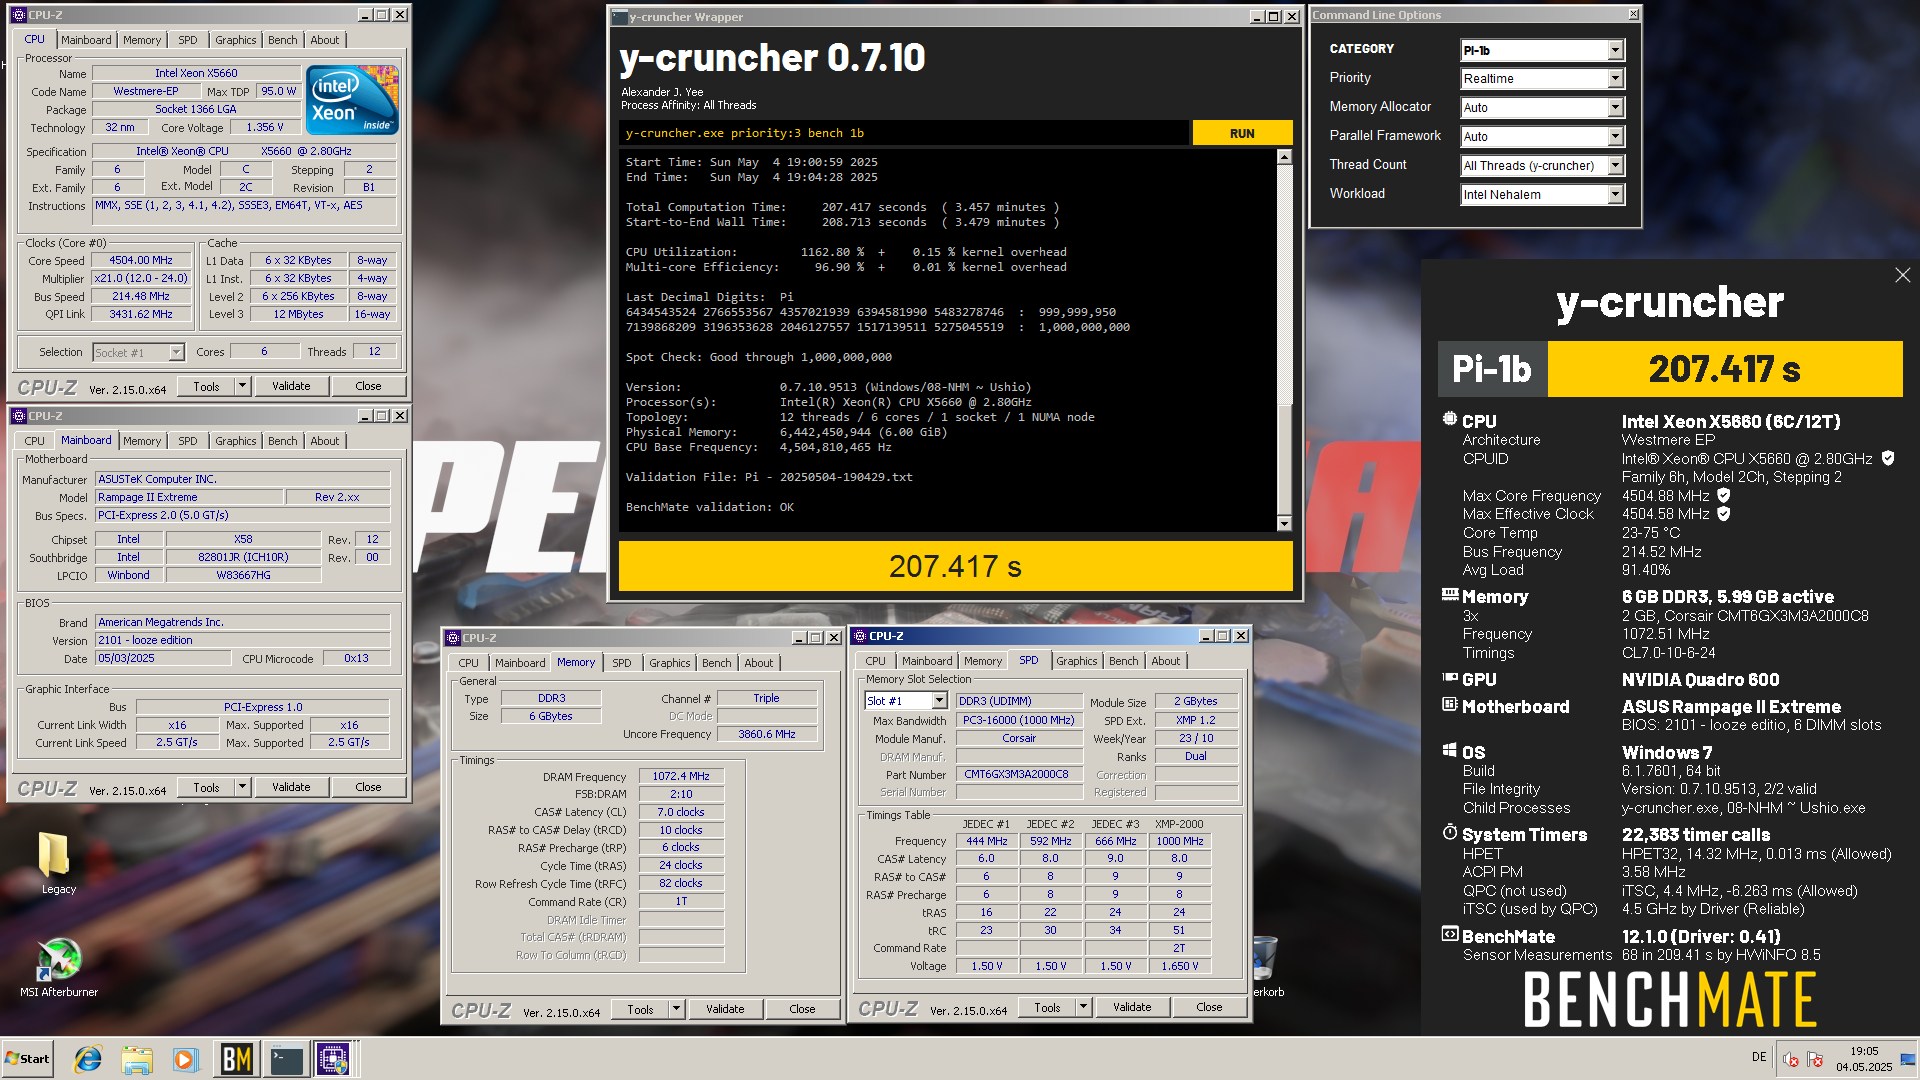Click the verified shield beside CPUID value

1888,458
